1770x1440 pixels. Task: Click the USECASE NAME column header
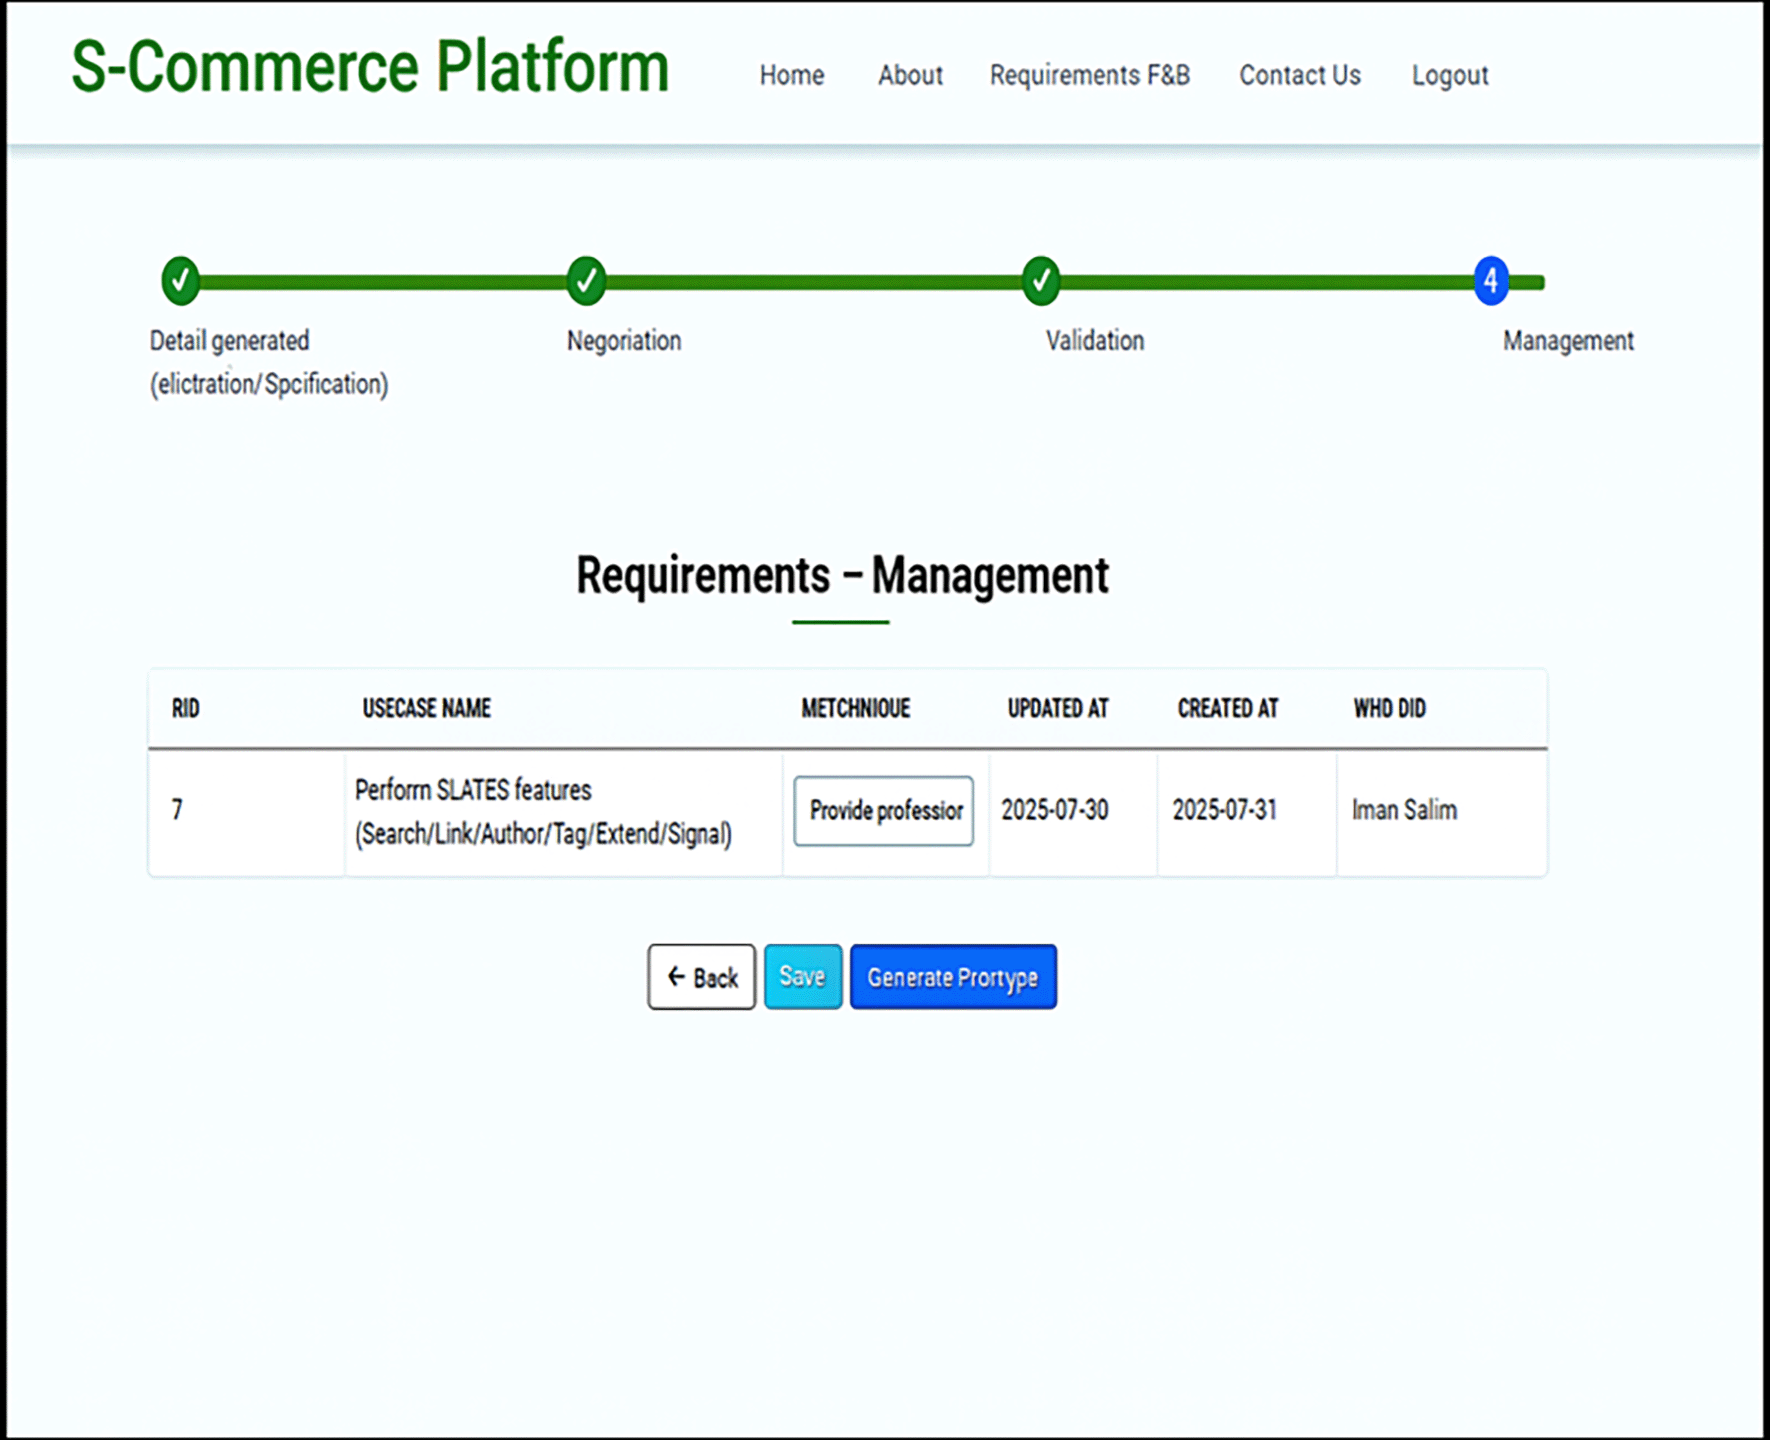pyautogui.click(x=426, y=709)
